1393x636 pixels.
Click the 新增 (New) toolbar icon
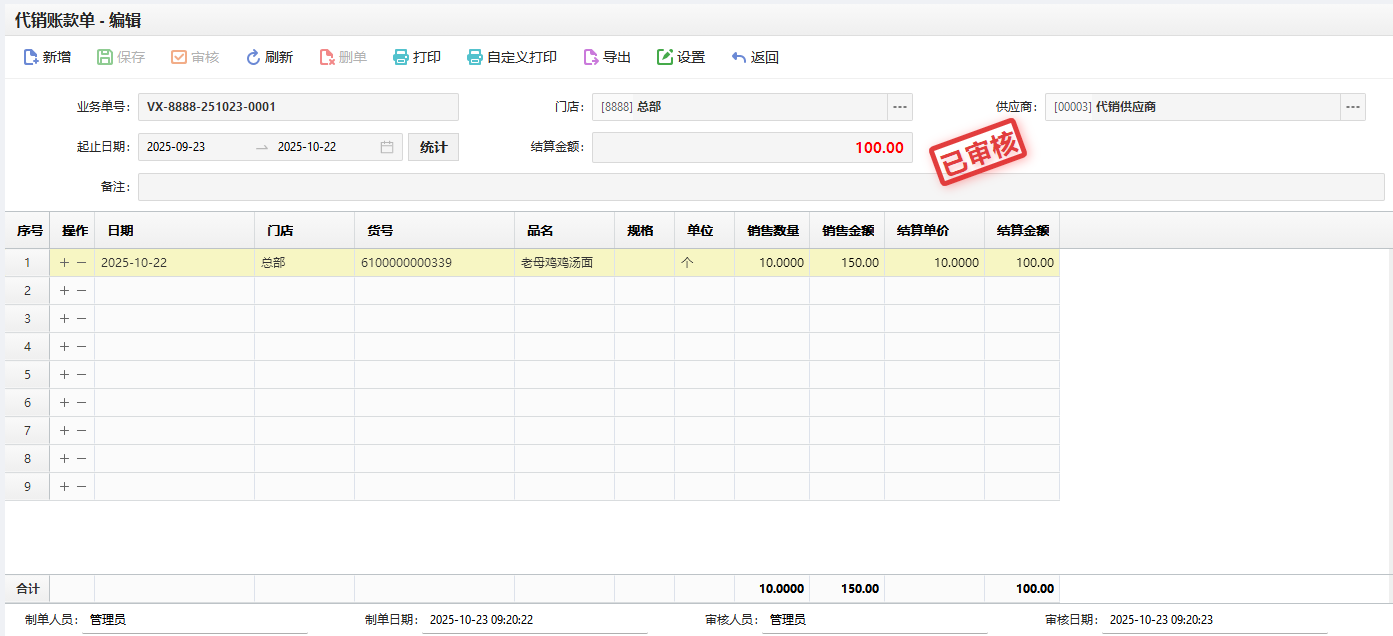pos(31,58)
